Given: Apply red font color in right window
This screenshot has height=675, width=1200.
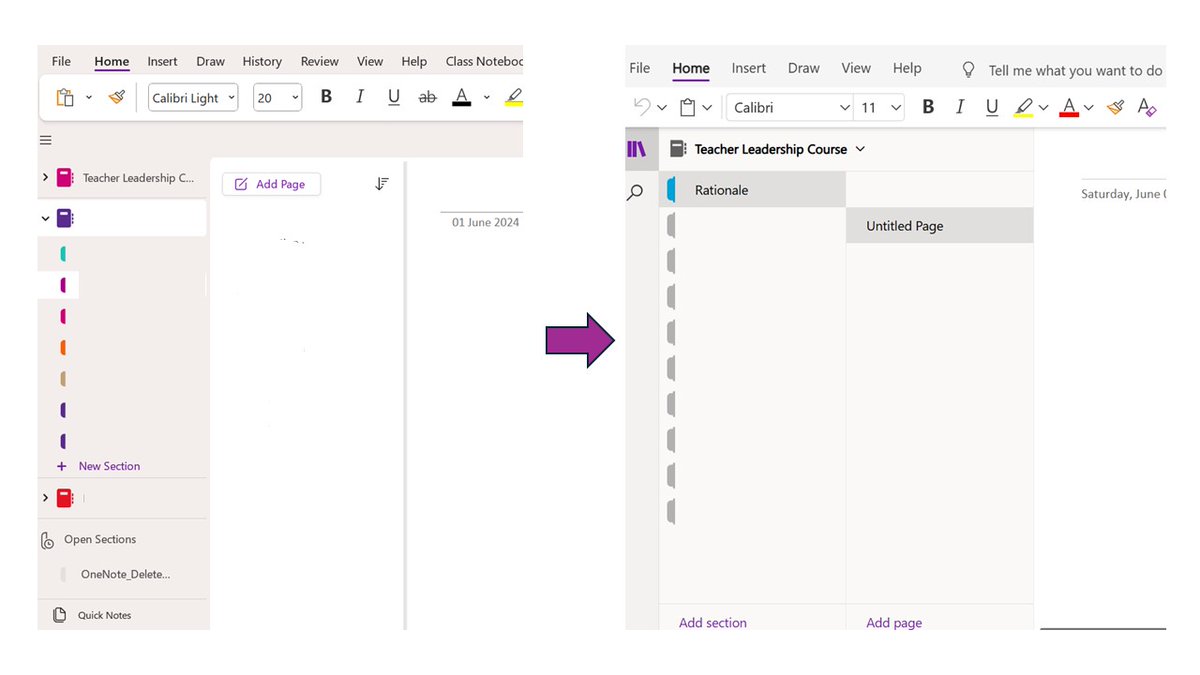Looking at the screenshot, I should [1069, 107].
